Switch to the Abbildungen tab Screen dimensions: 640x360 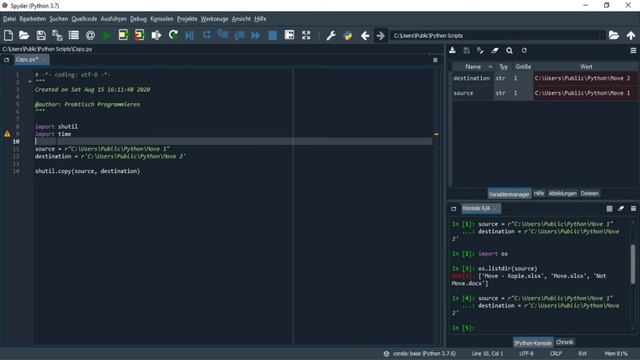(562, 193)
